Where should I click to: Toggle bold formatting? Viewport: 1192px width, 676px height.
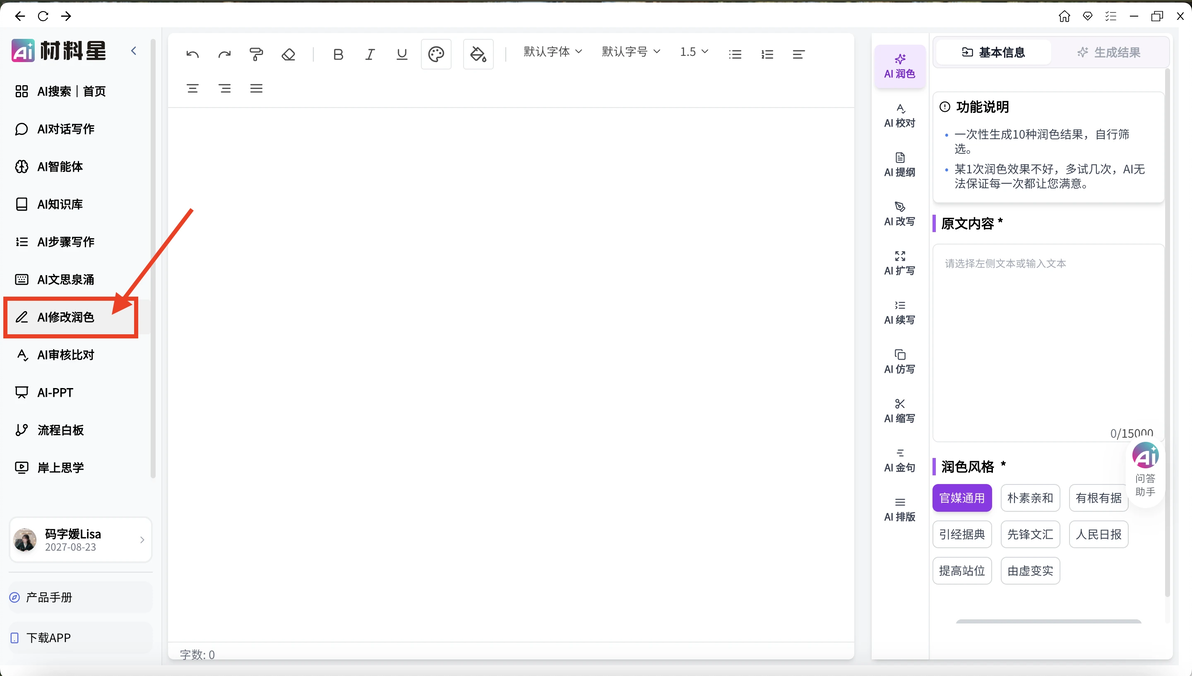(338, 54)
